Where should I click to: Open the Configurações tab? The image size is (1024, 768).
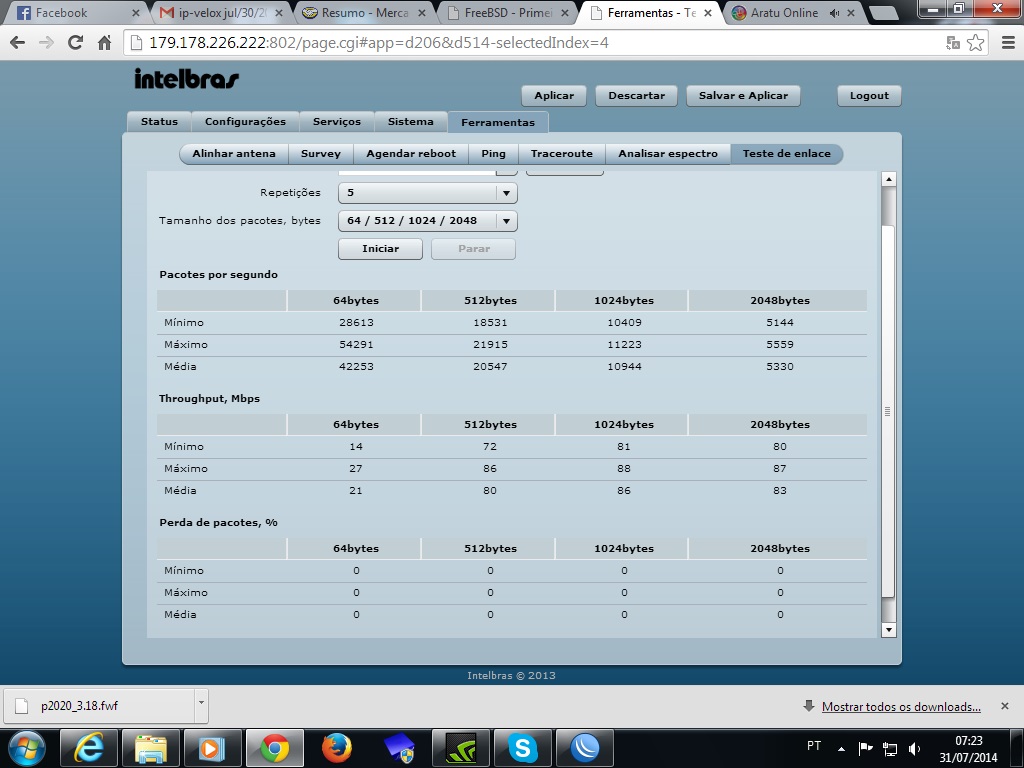click(x=246, y=121)
